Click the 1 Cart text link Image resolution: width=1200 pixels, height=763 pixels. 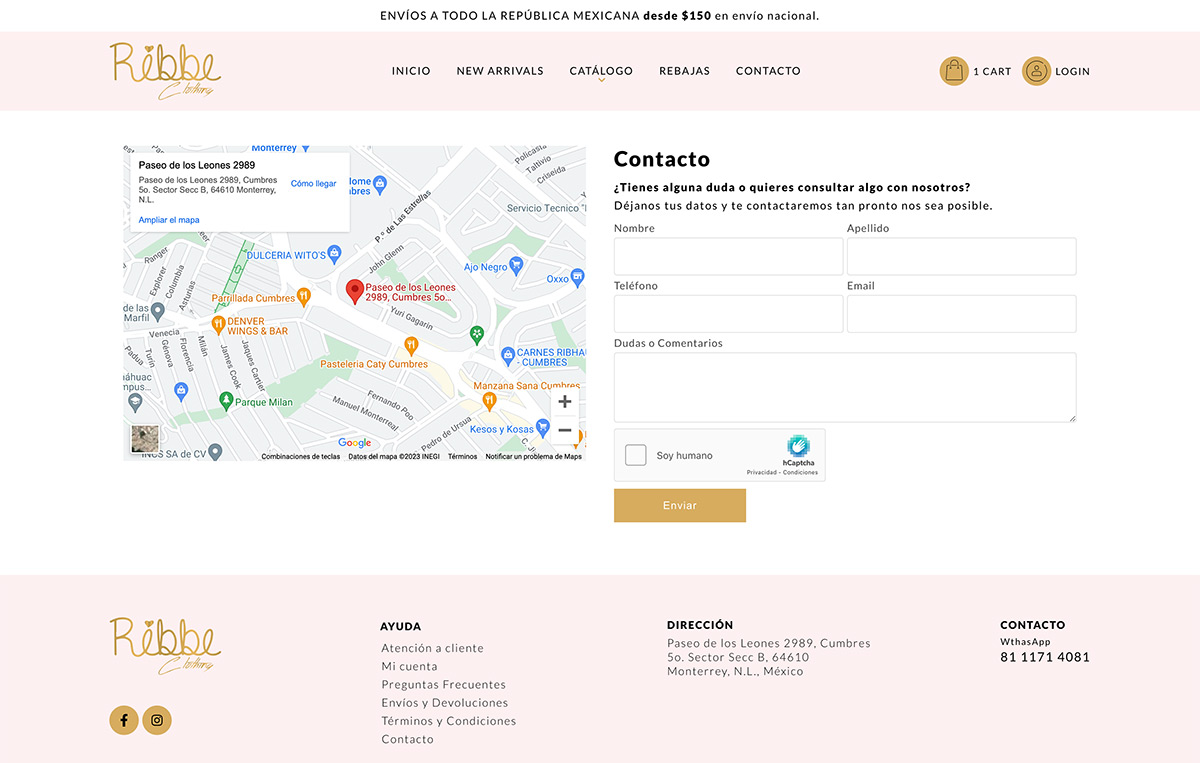tap(992, 72)
